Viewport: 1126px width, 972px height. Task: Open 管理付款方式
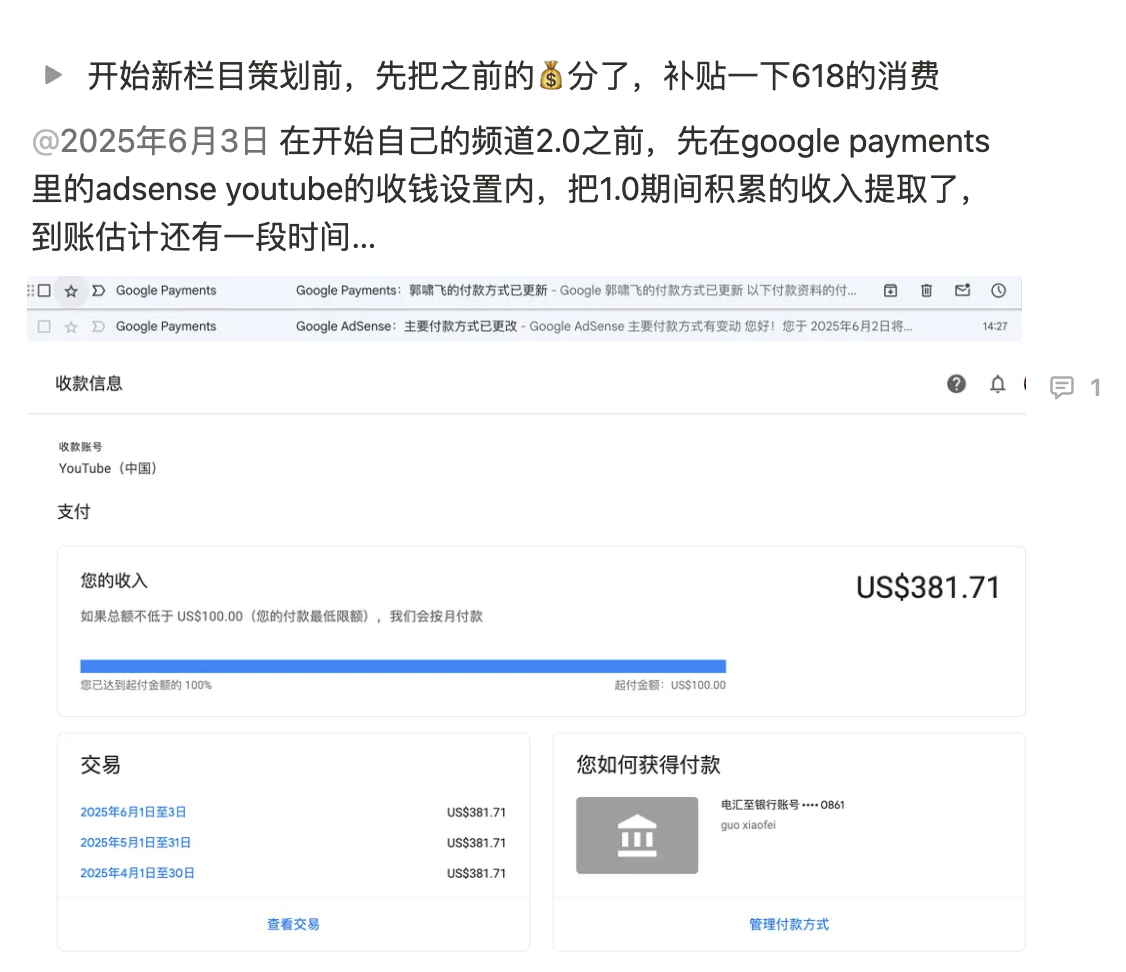coord(789,924)
